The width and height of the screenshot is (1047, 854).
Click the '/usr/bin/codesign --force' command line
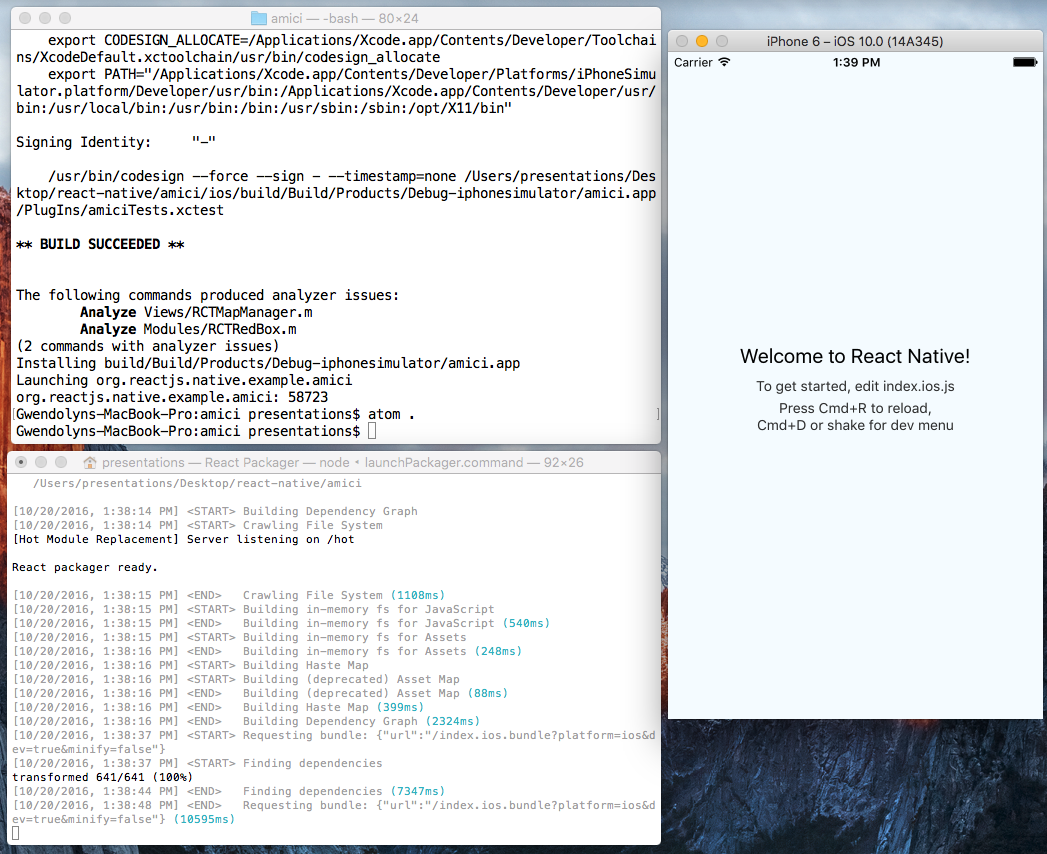point(336,193)
